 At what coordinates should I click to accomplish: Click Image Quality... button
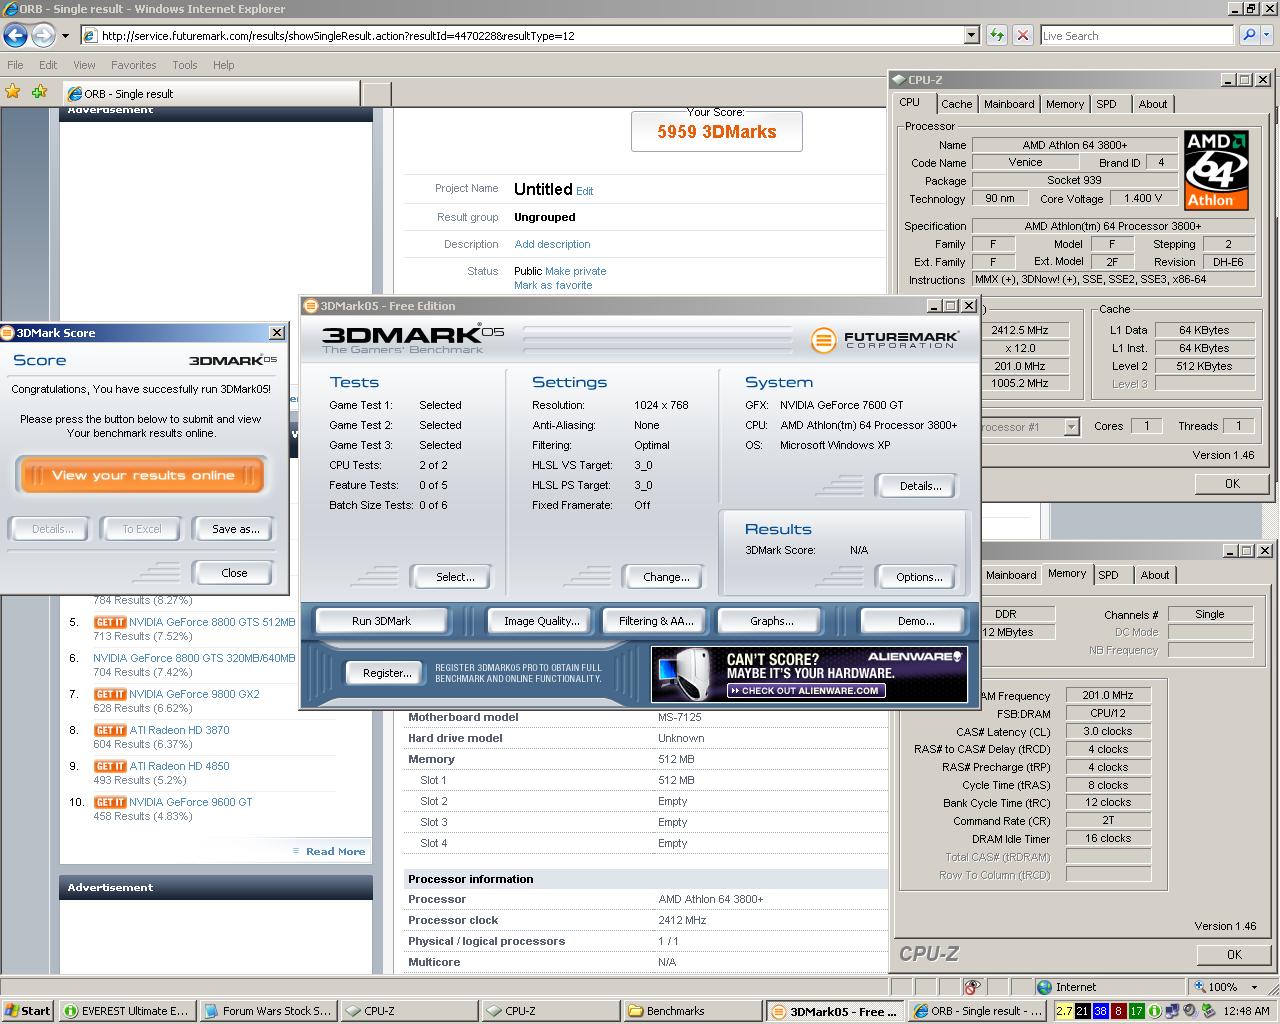pos(541,621)
